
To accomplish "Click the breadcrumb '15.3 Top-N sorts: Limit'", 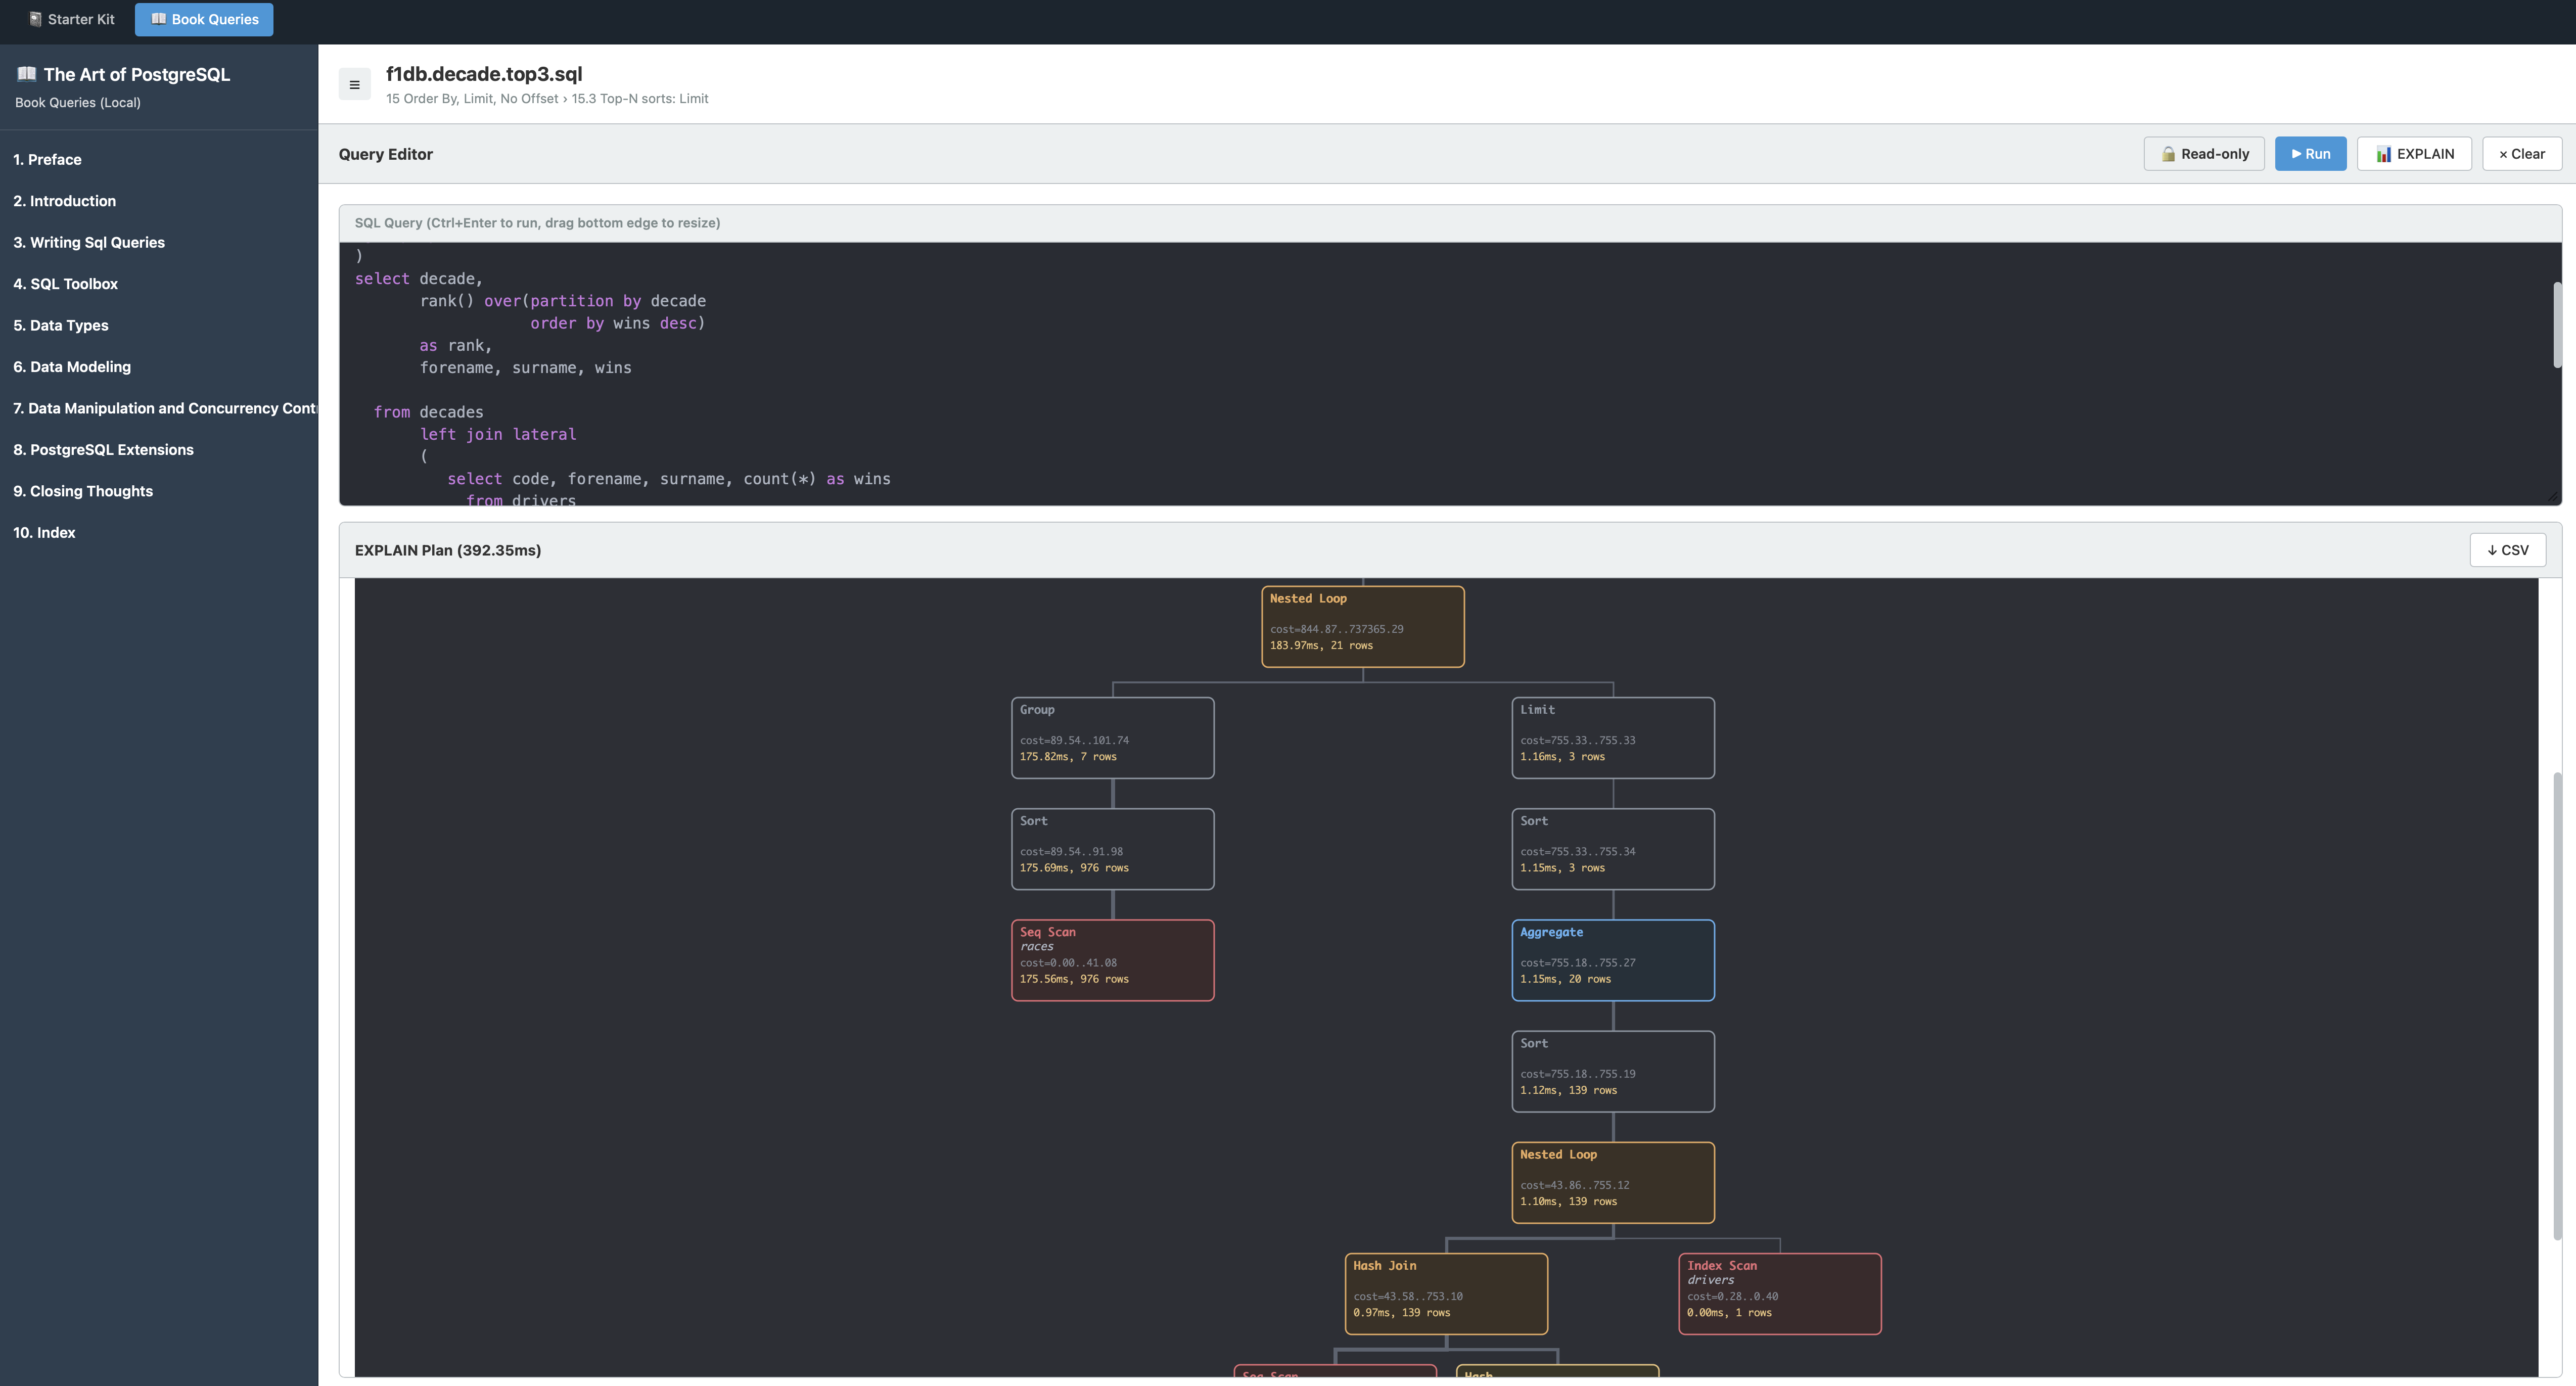I will pos(640,99).
